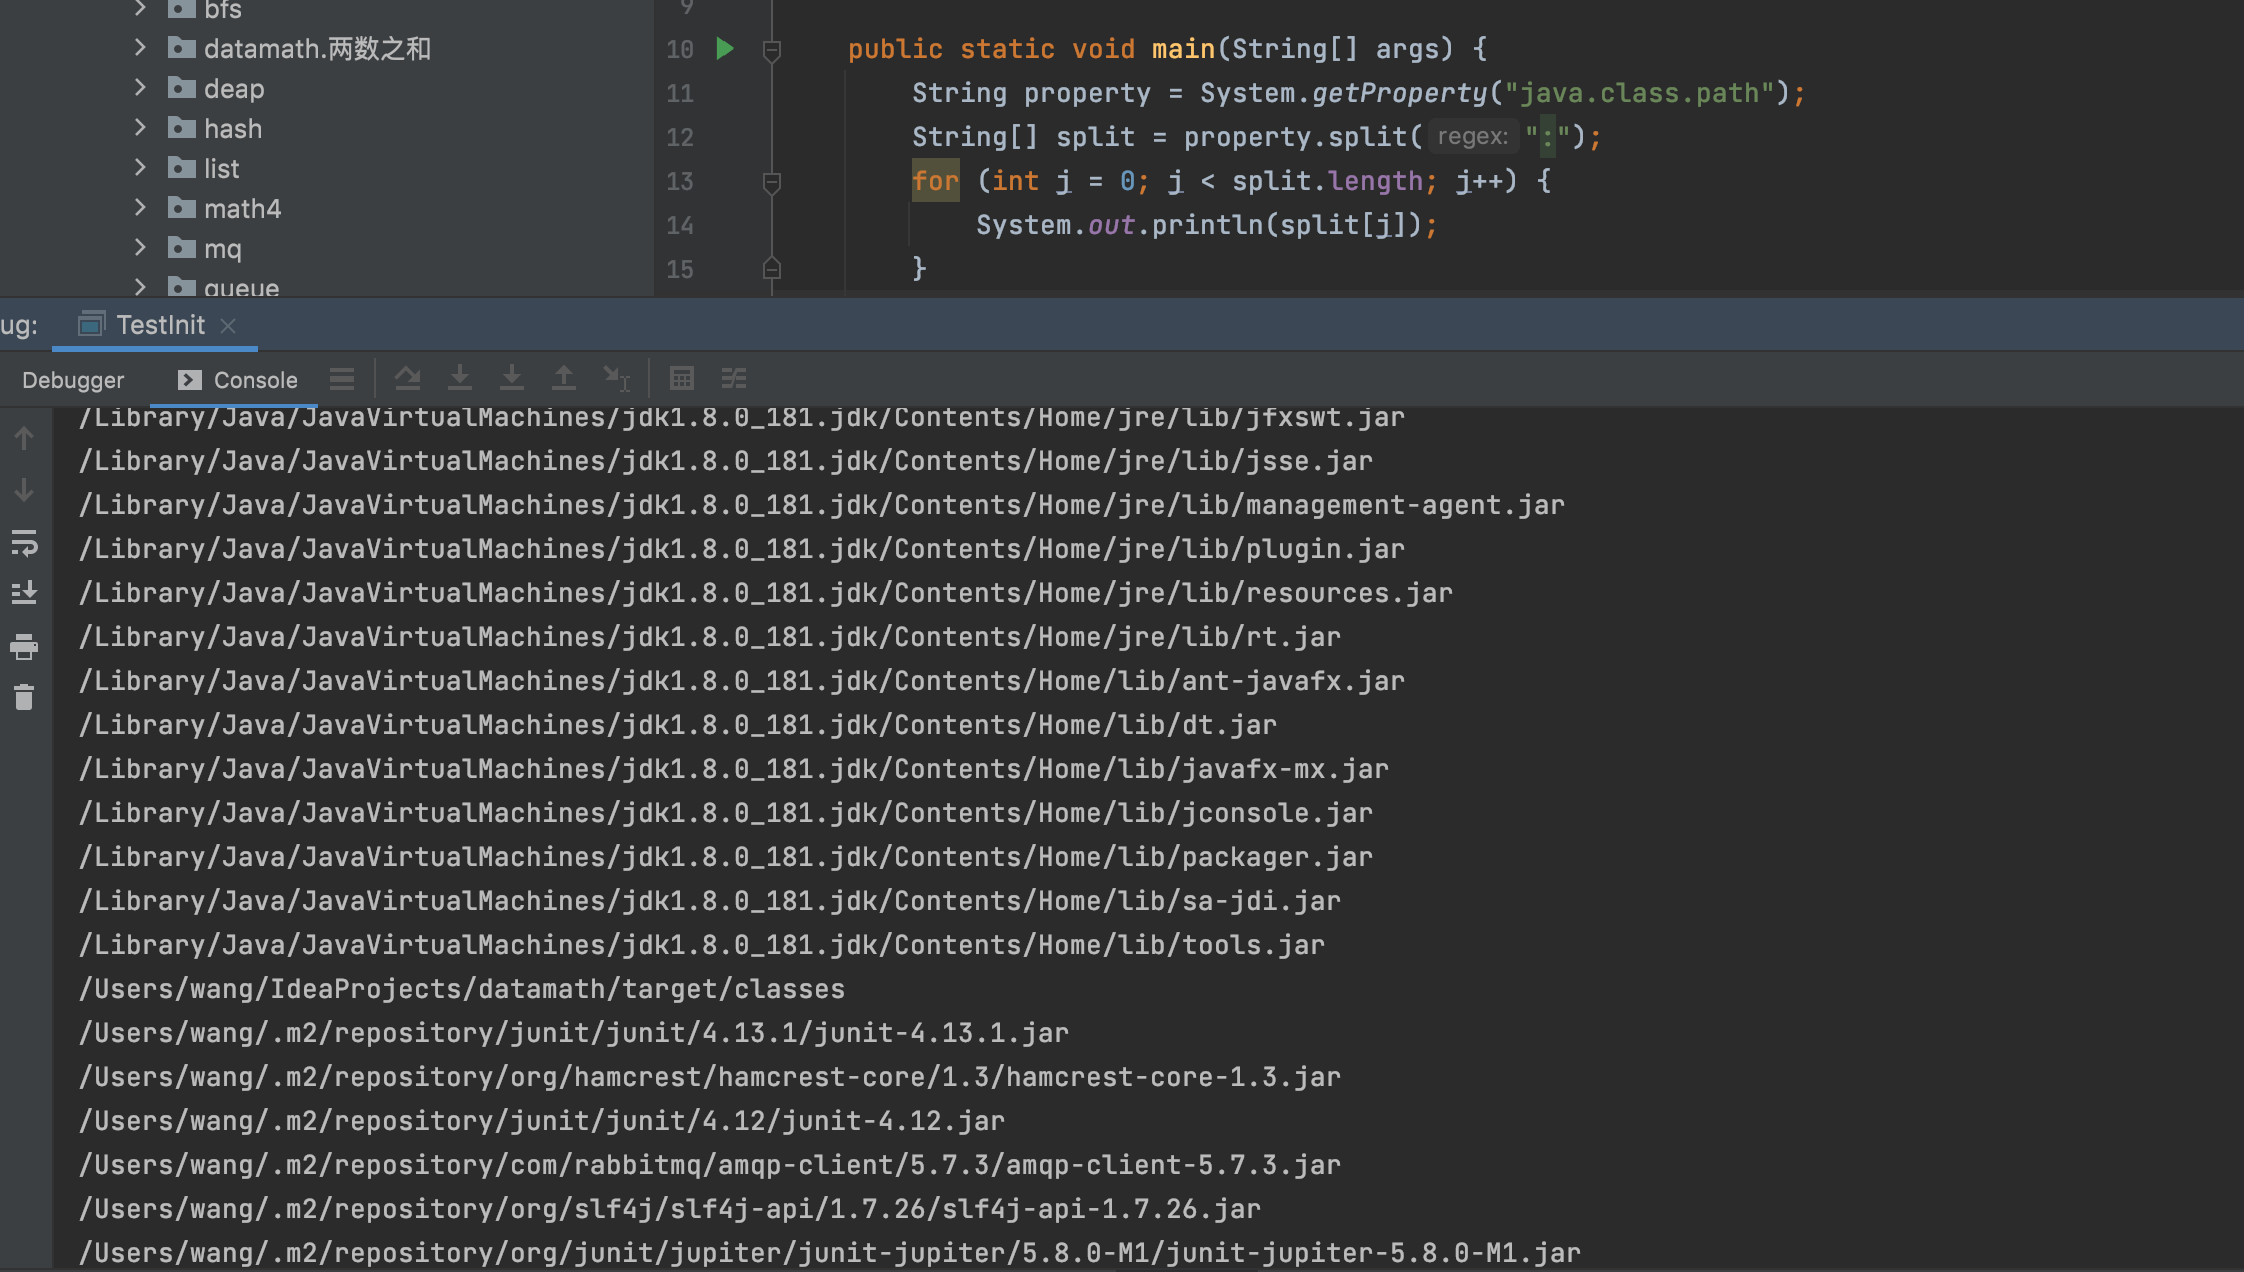Screen dimensions: 2244x1272
Task: Click the Run to Cursor icon
Action: 616,378
